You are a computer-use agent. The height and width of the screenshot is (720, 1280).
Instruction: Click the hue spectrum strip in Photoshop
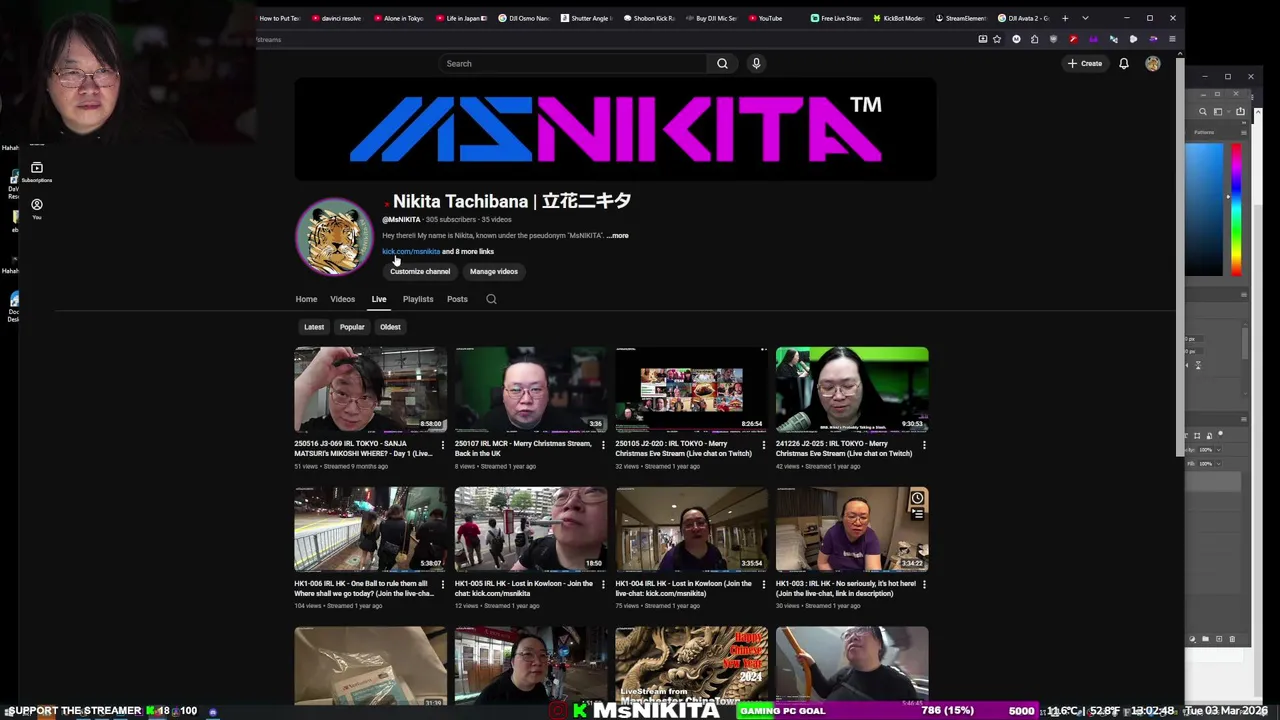click(x=1236, y=210)
